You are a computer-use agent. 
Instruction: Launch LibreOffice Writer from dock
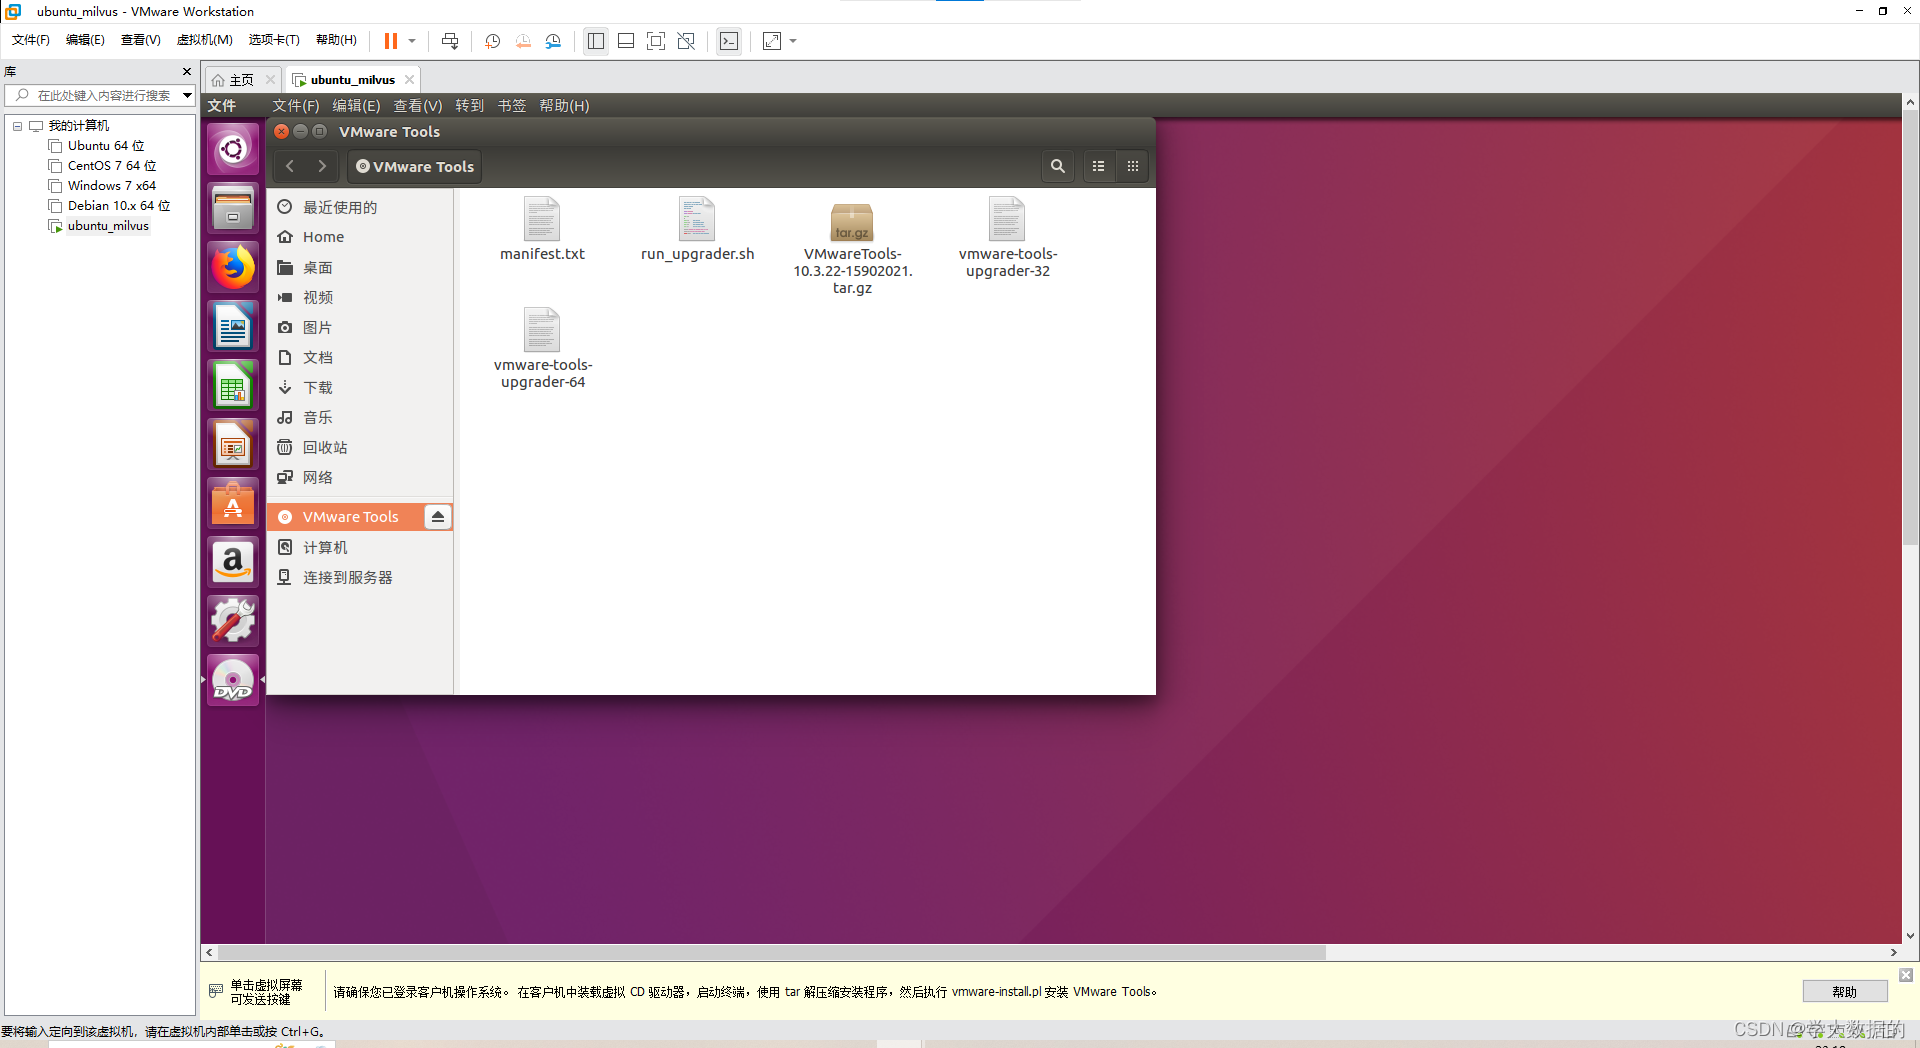(x=233, y=326)
